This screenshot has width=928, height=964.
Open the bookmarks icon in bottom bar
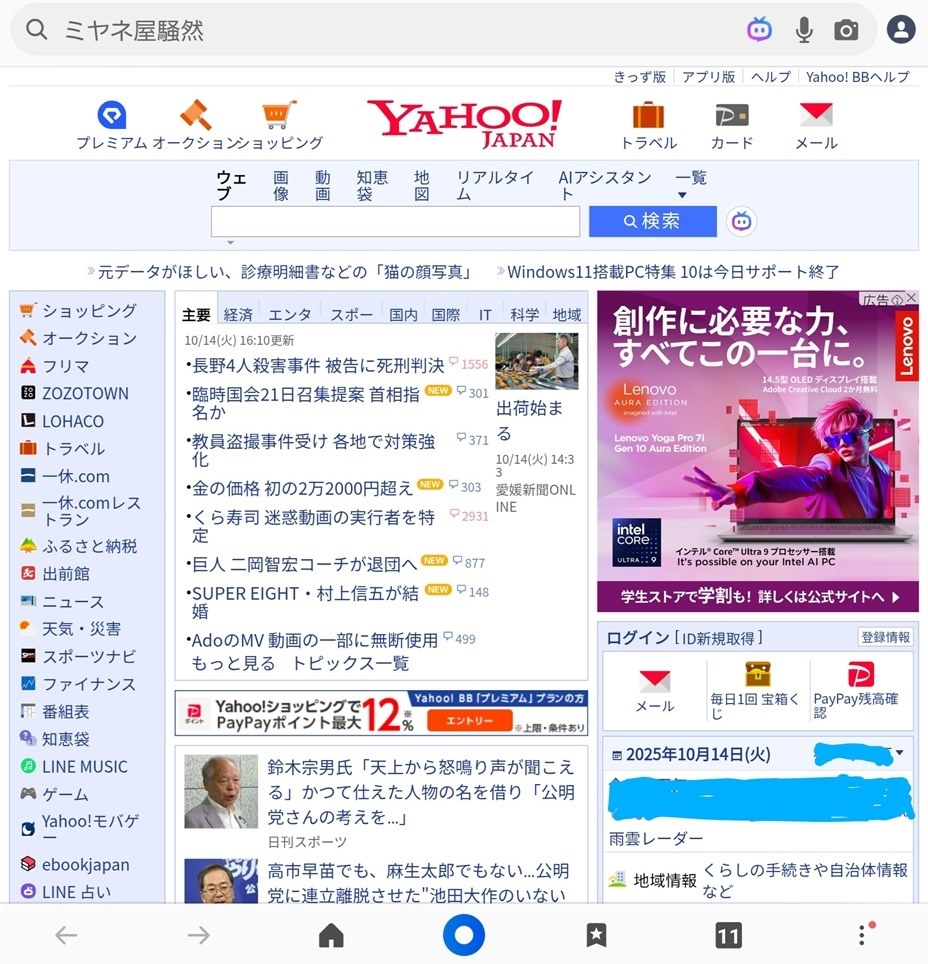596,935
